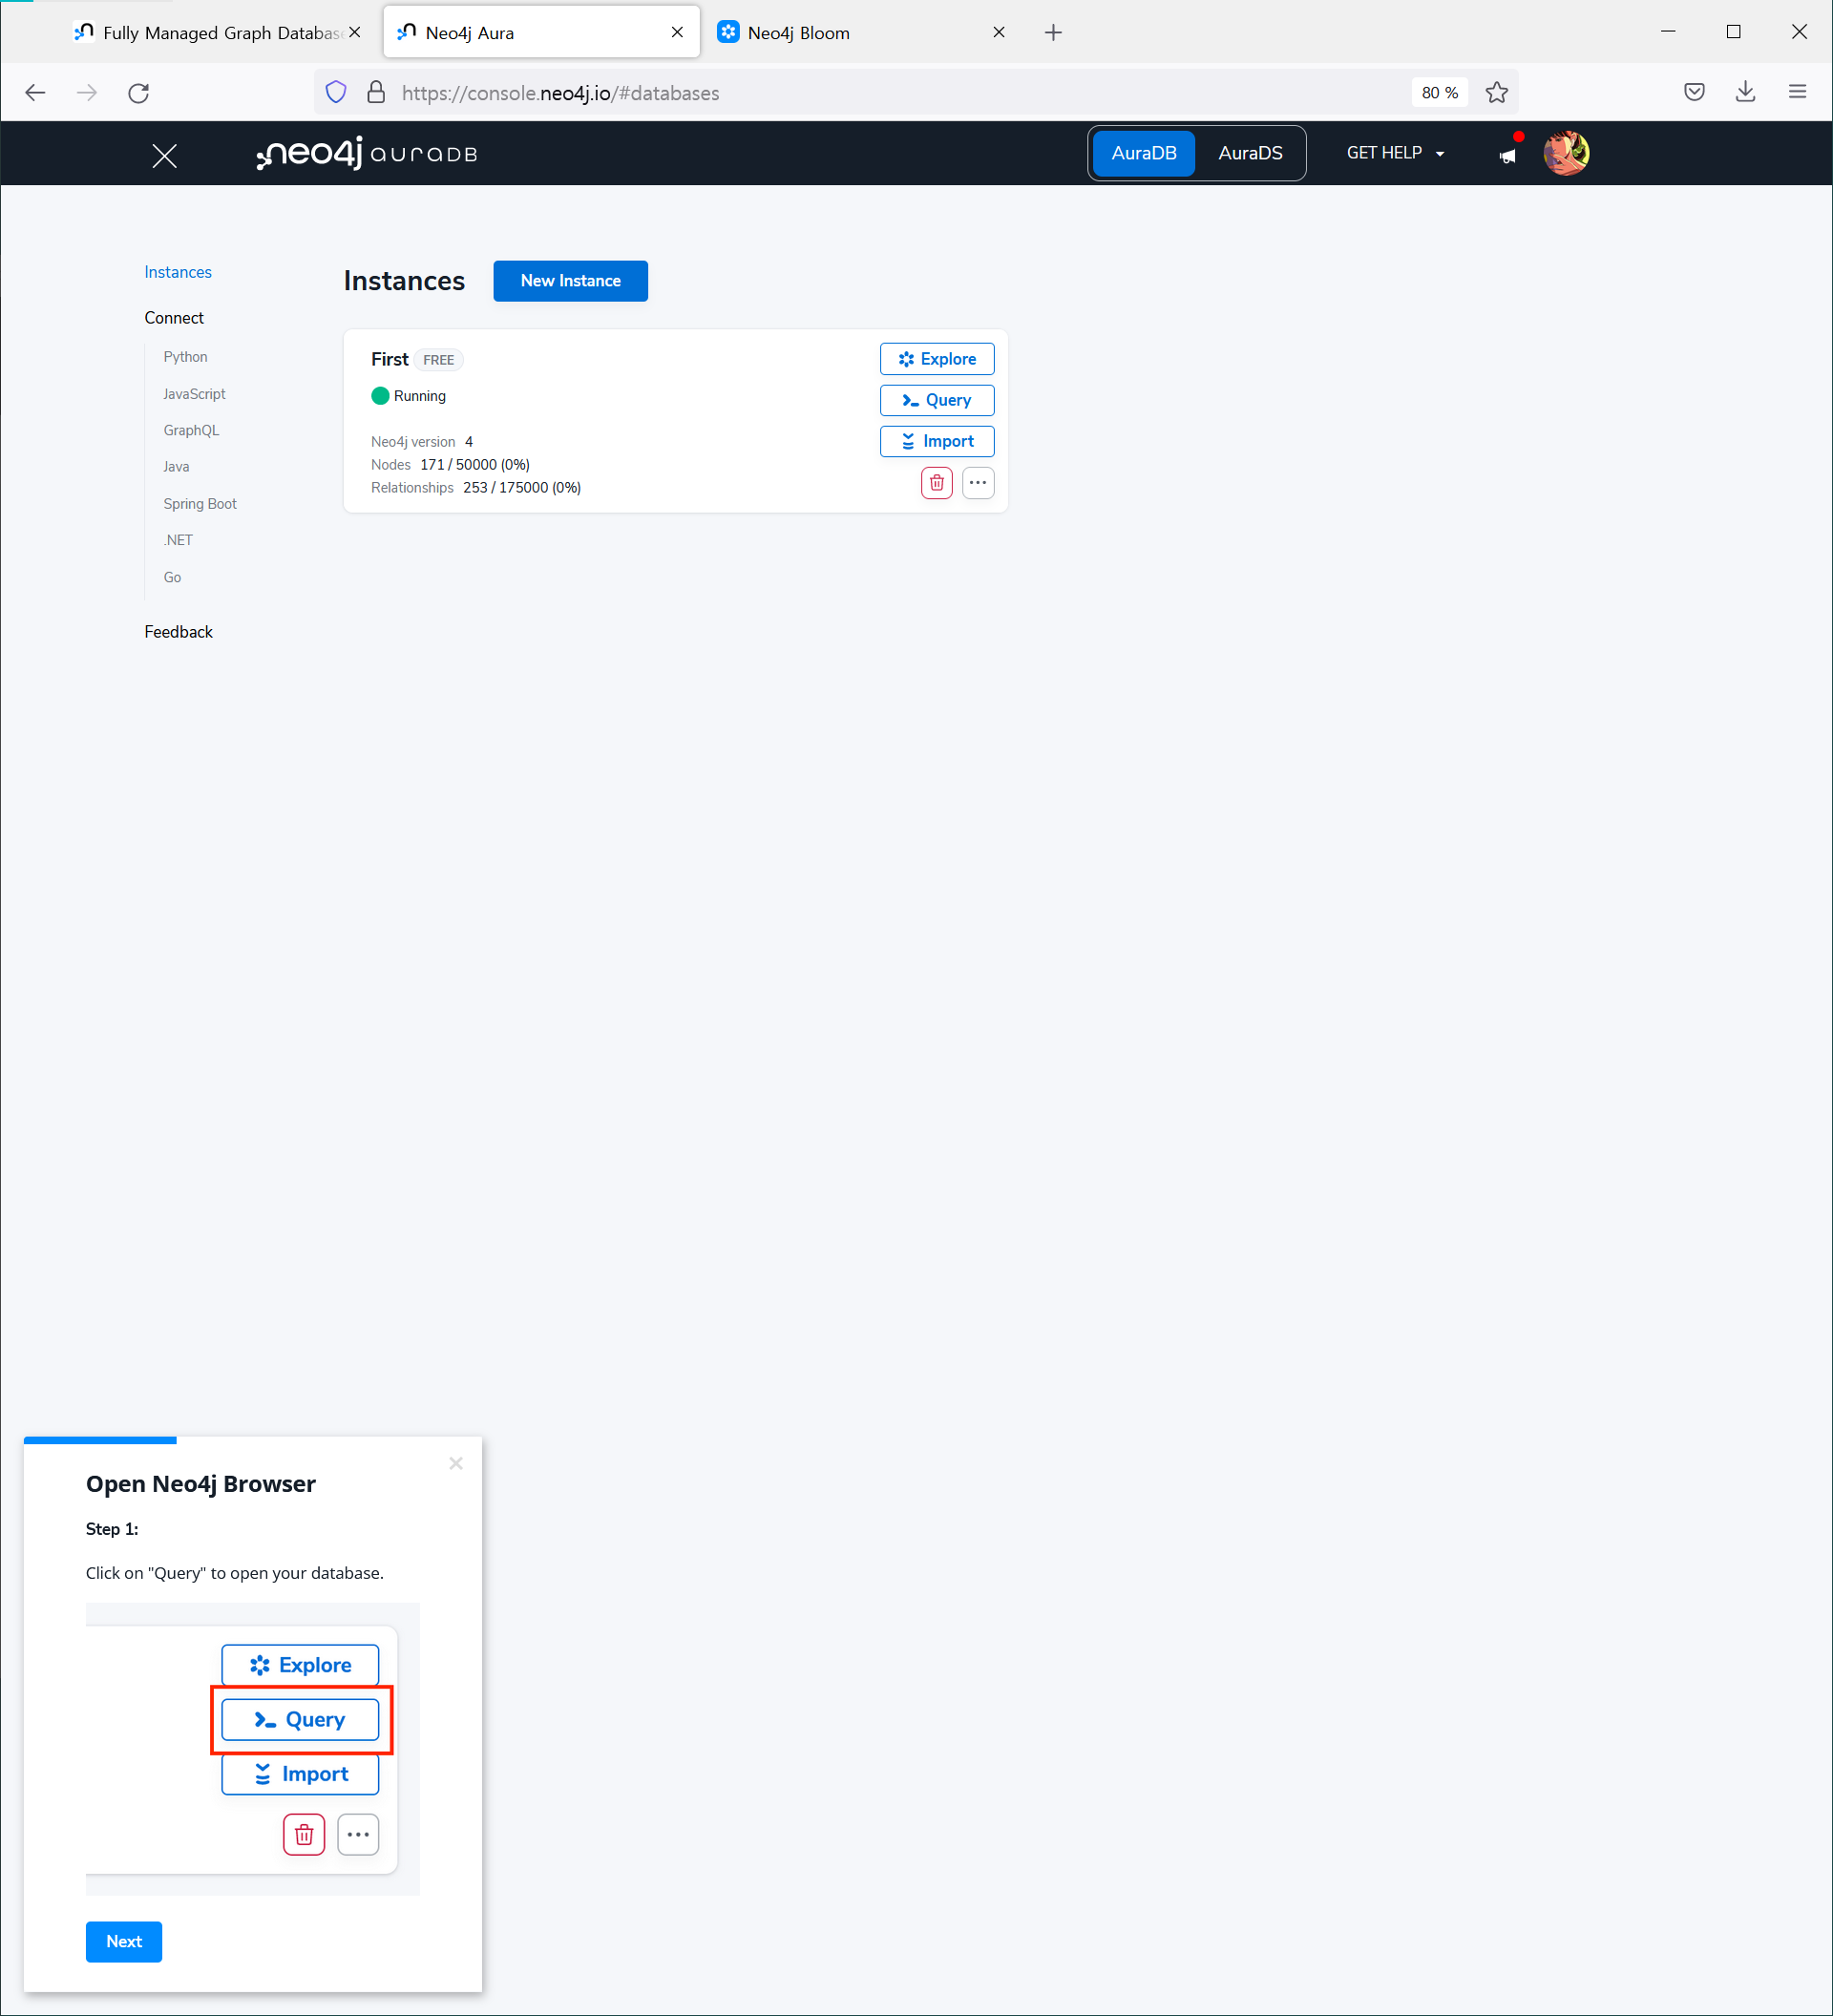
Task: Open the Firefox application menu
Action: [x=1797, y=92]
